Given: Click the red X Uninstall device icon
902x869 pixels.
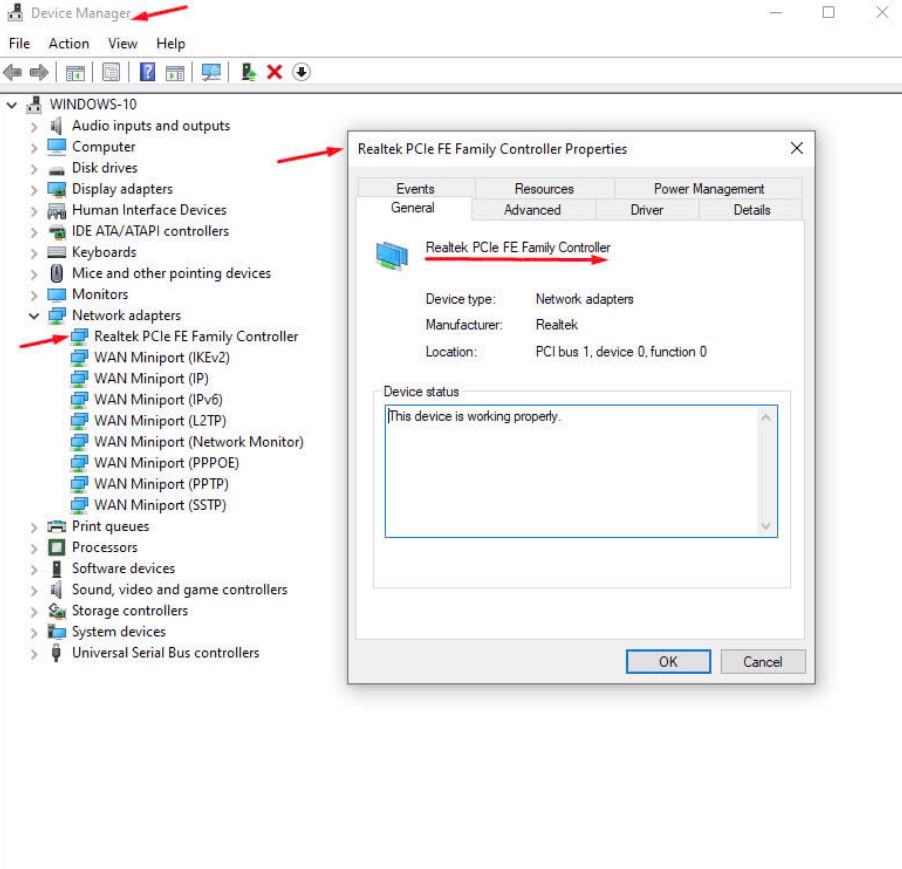Looking at the screenshot, I should click(x=274, y=72).
